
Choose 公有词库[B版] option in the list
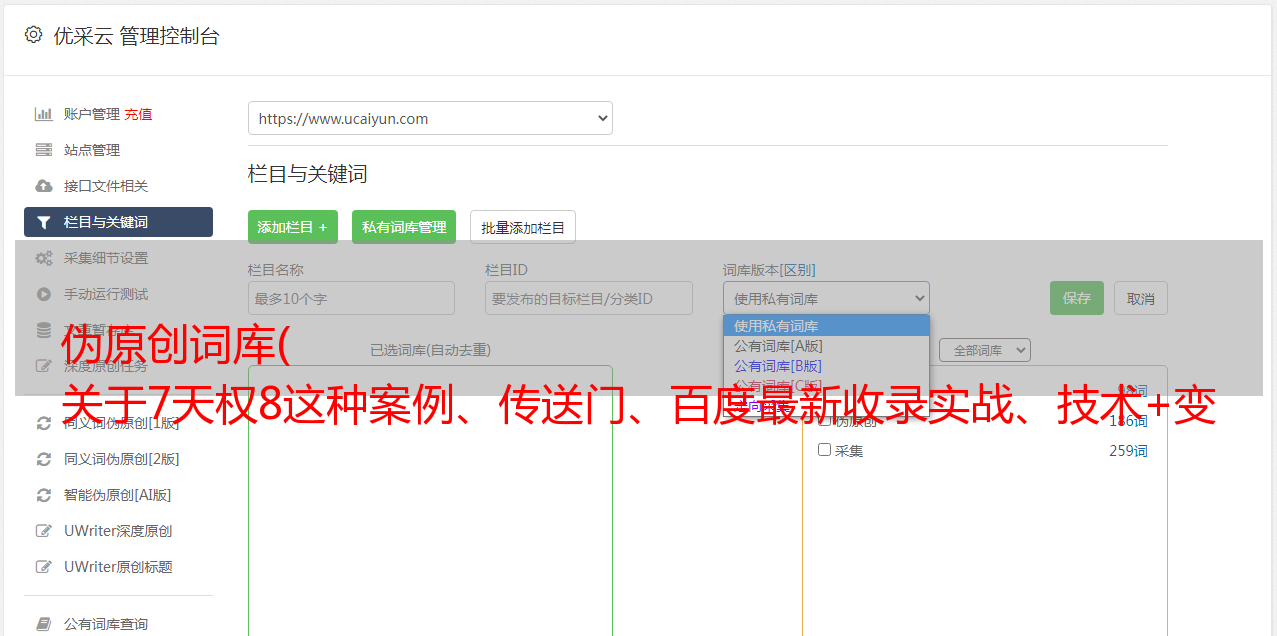pyautogui.click(x=826, y=366)
